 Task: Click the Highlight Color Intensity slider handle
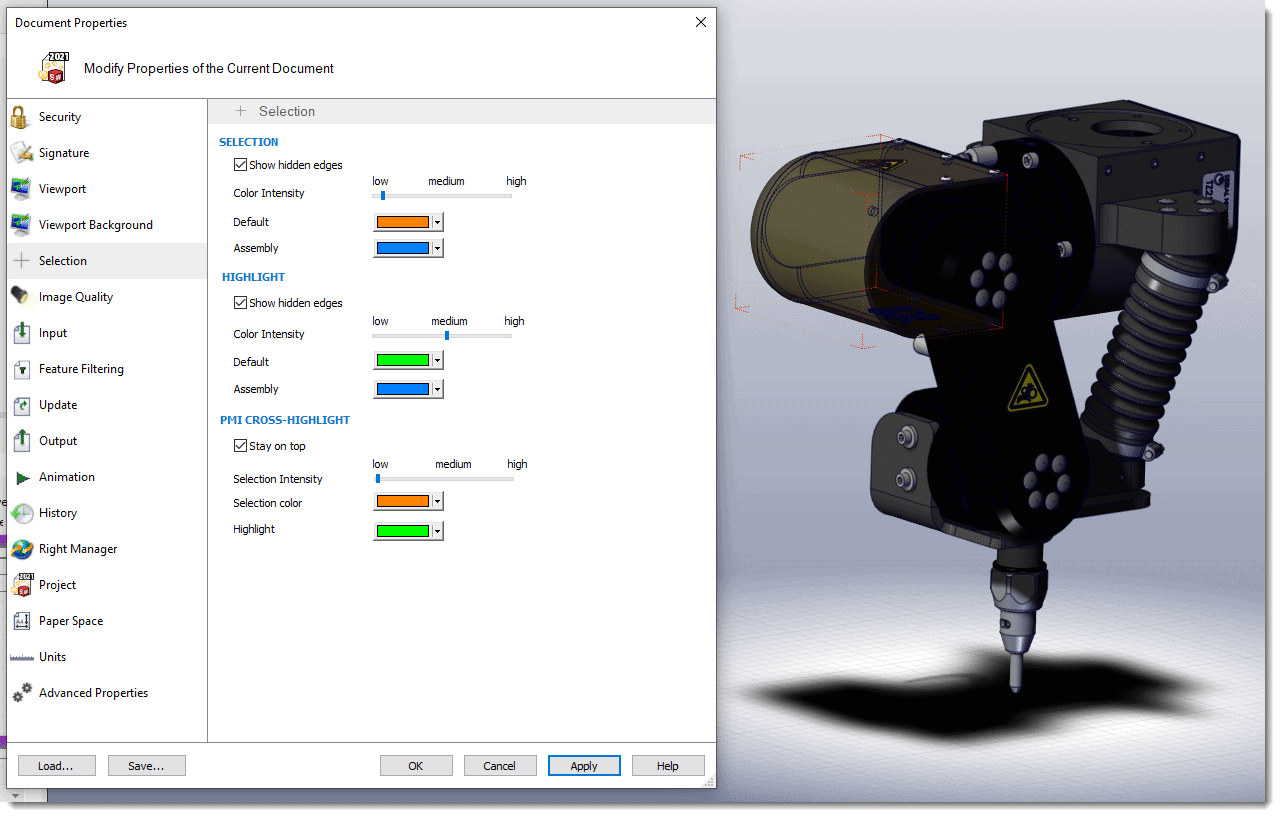[x=447, y=335]
